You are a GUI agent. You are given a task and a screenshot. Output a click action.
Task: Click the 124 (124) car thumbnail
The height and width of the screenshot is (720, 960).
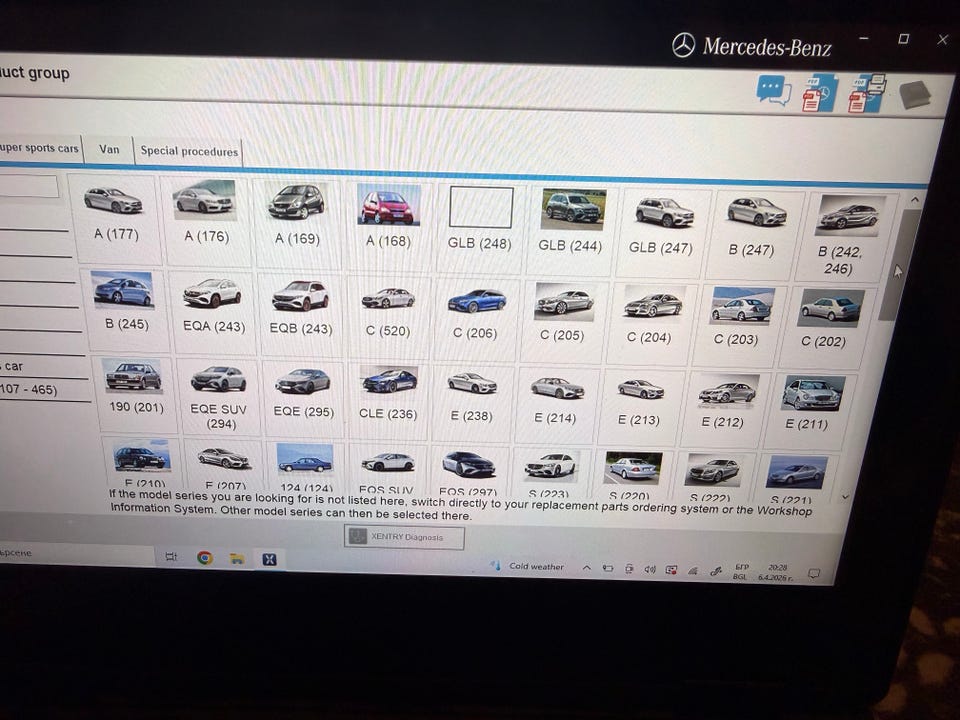tap(305, 459)
